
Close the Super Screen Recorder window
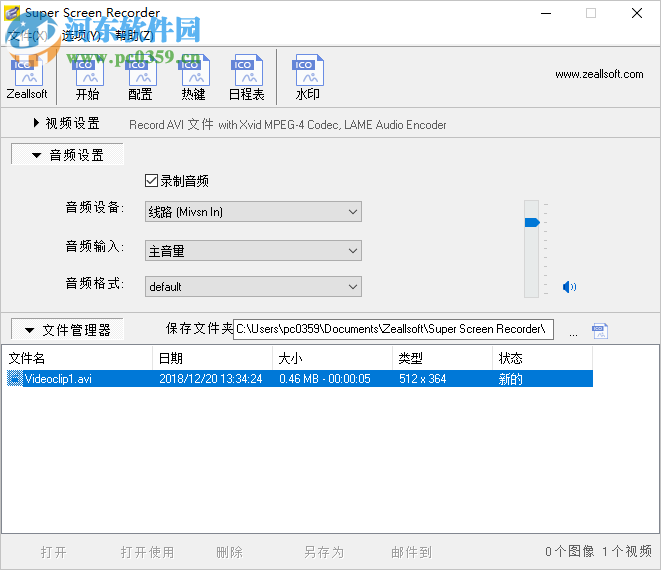pos(637,13)
